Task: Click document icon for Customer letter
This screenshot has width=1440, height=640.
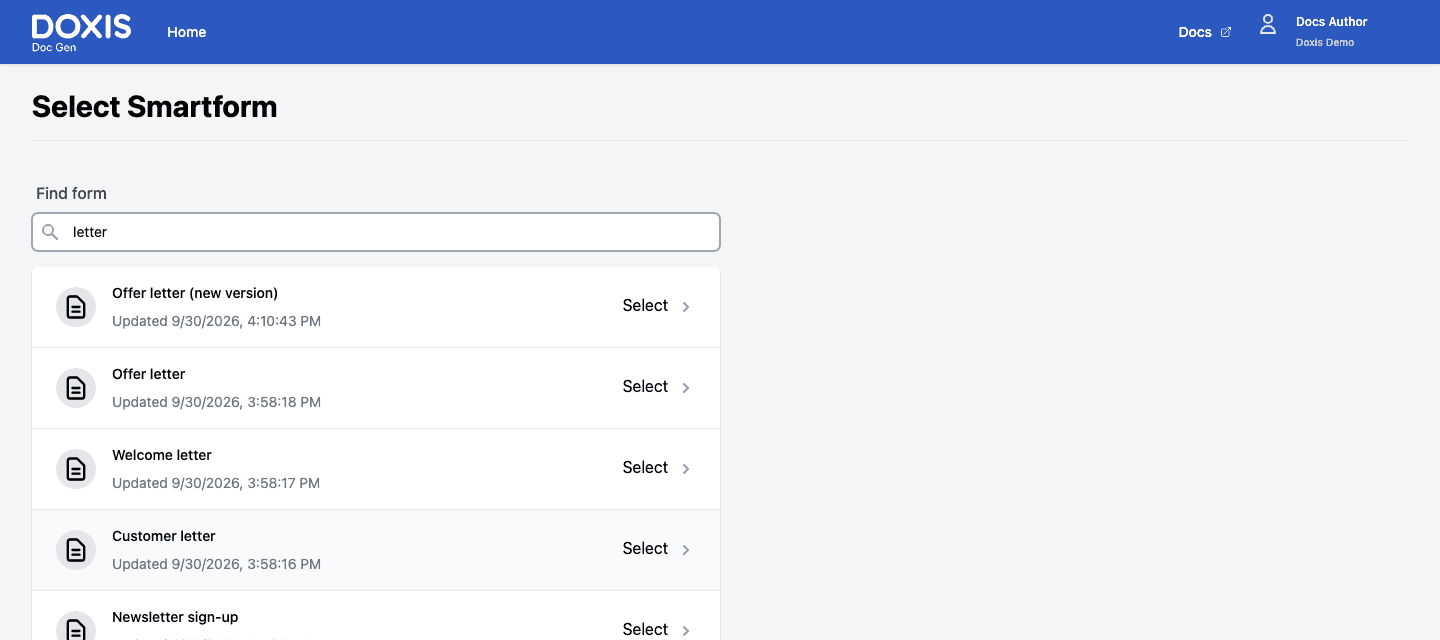Action: (76, 550)
